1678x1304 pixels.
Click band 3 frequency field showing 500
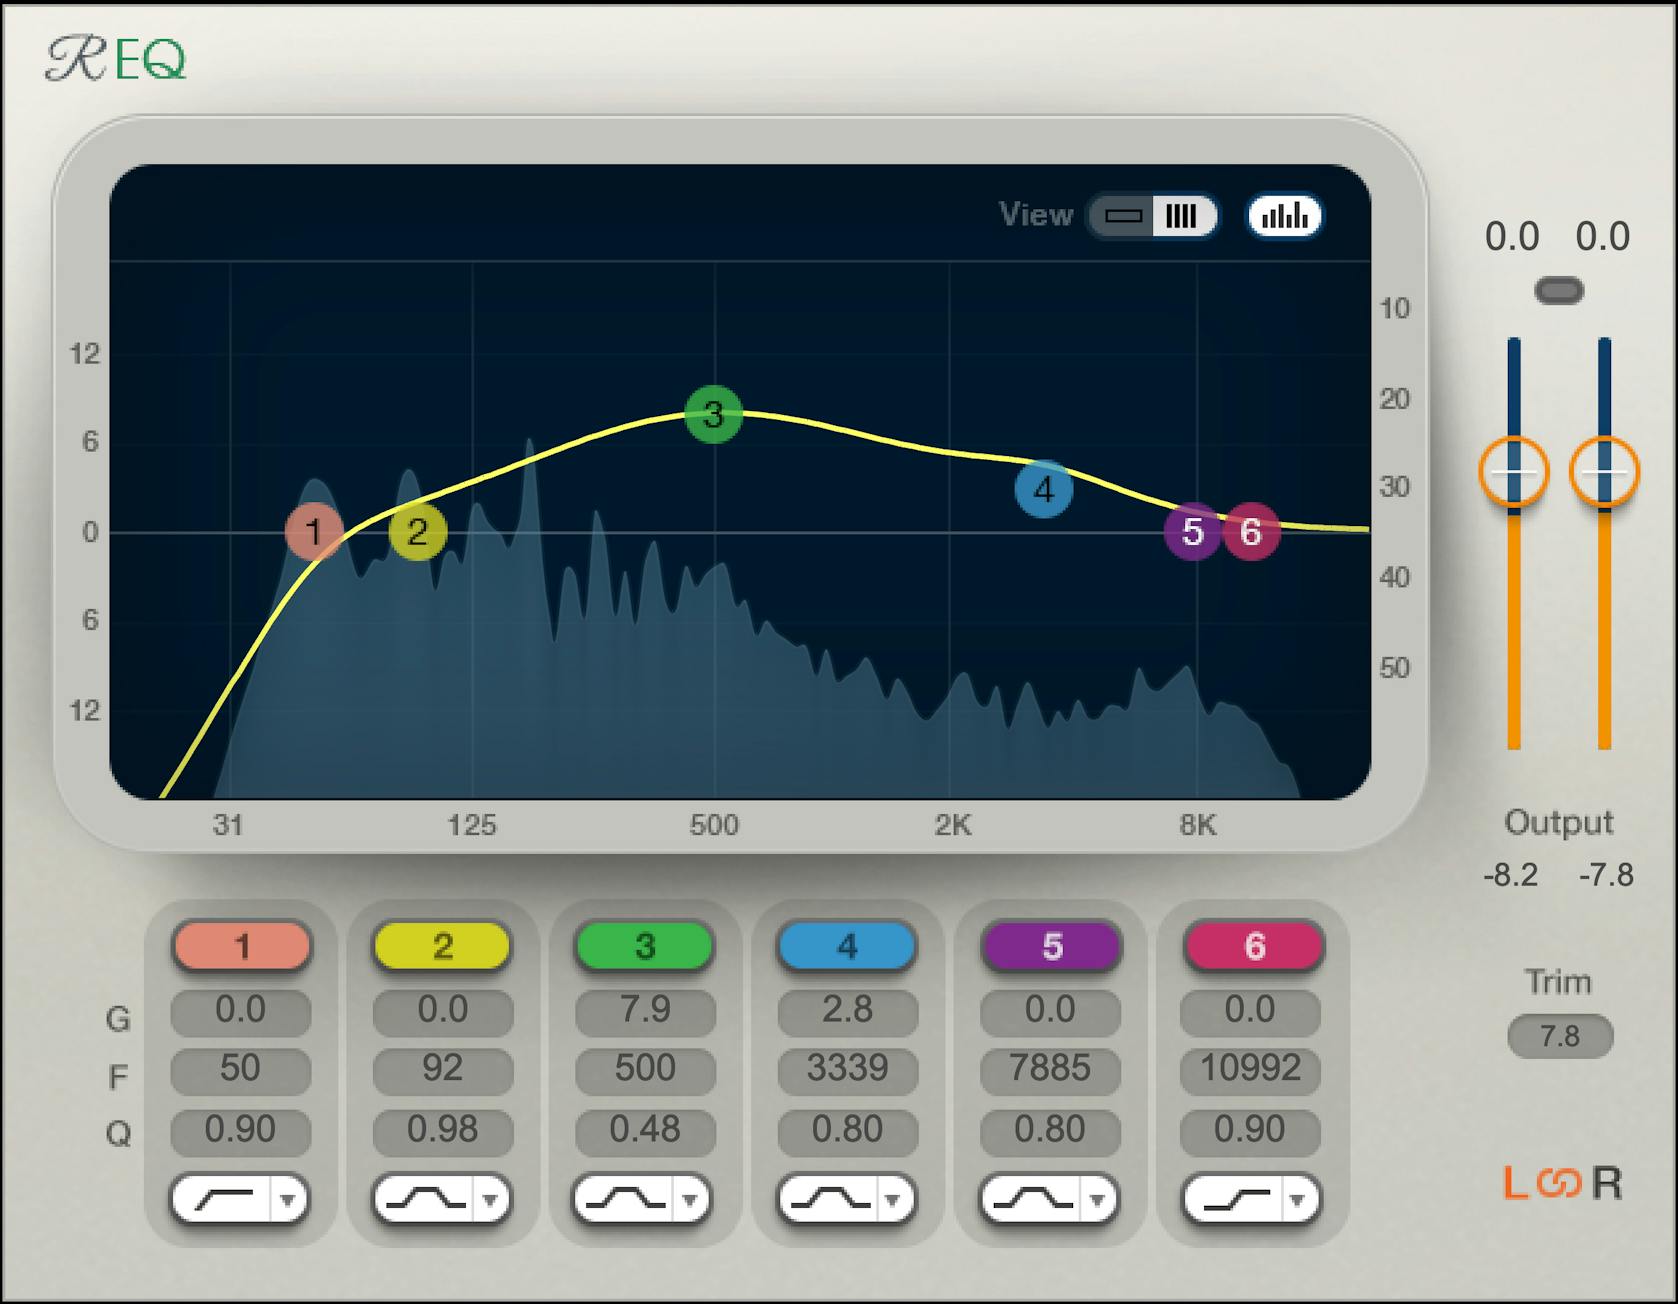coord(644,1069)
